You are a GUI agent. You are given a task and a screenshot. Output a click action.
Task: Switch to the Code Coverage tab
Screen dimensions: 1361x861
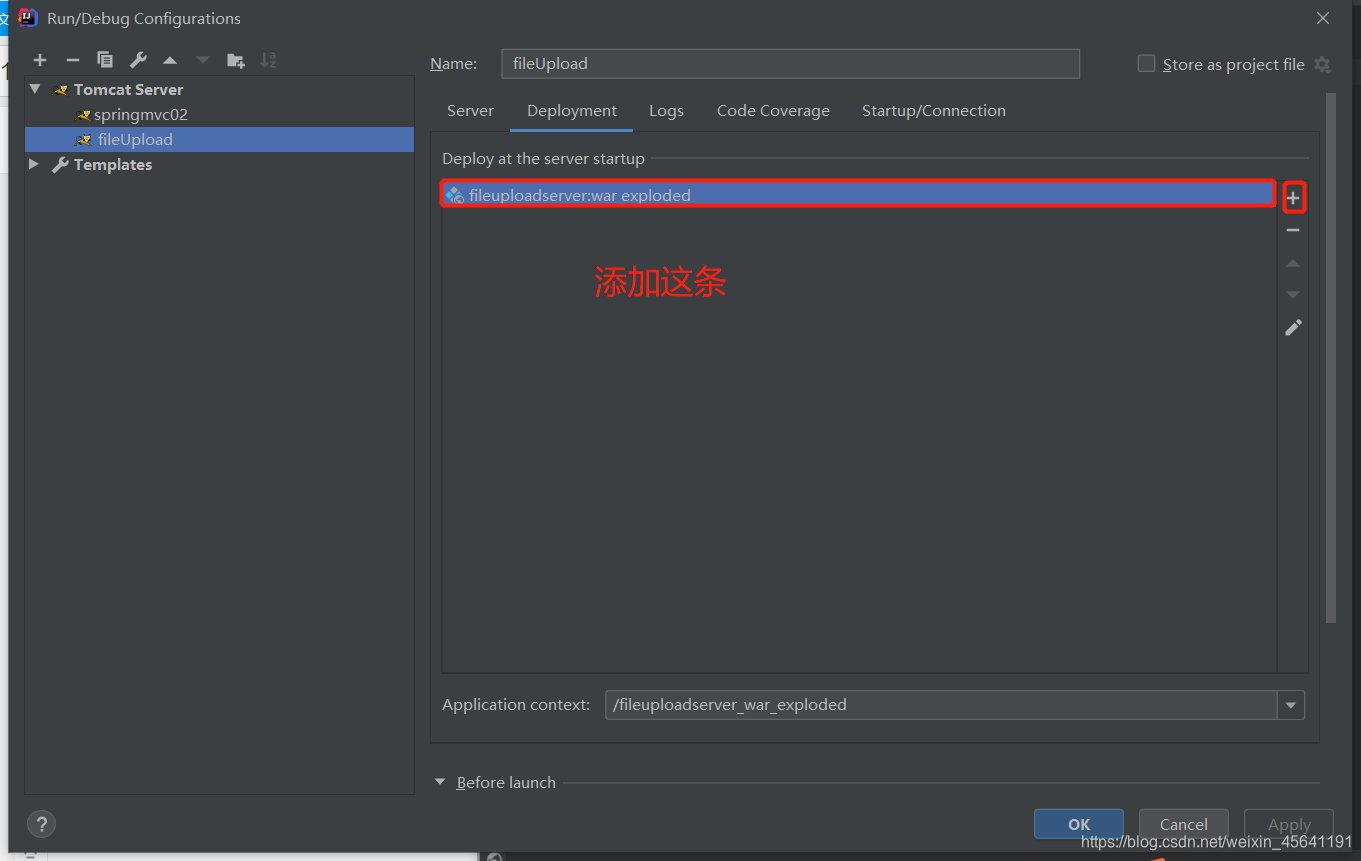(773, 111)
